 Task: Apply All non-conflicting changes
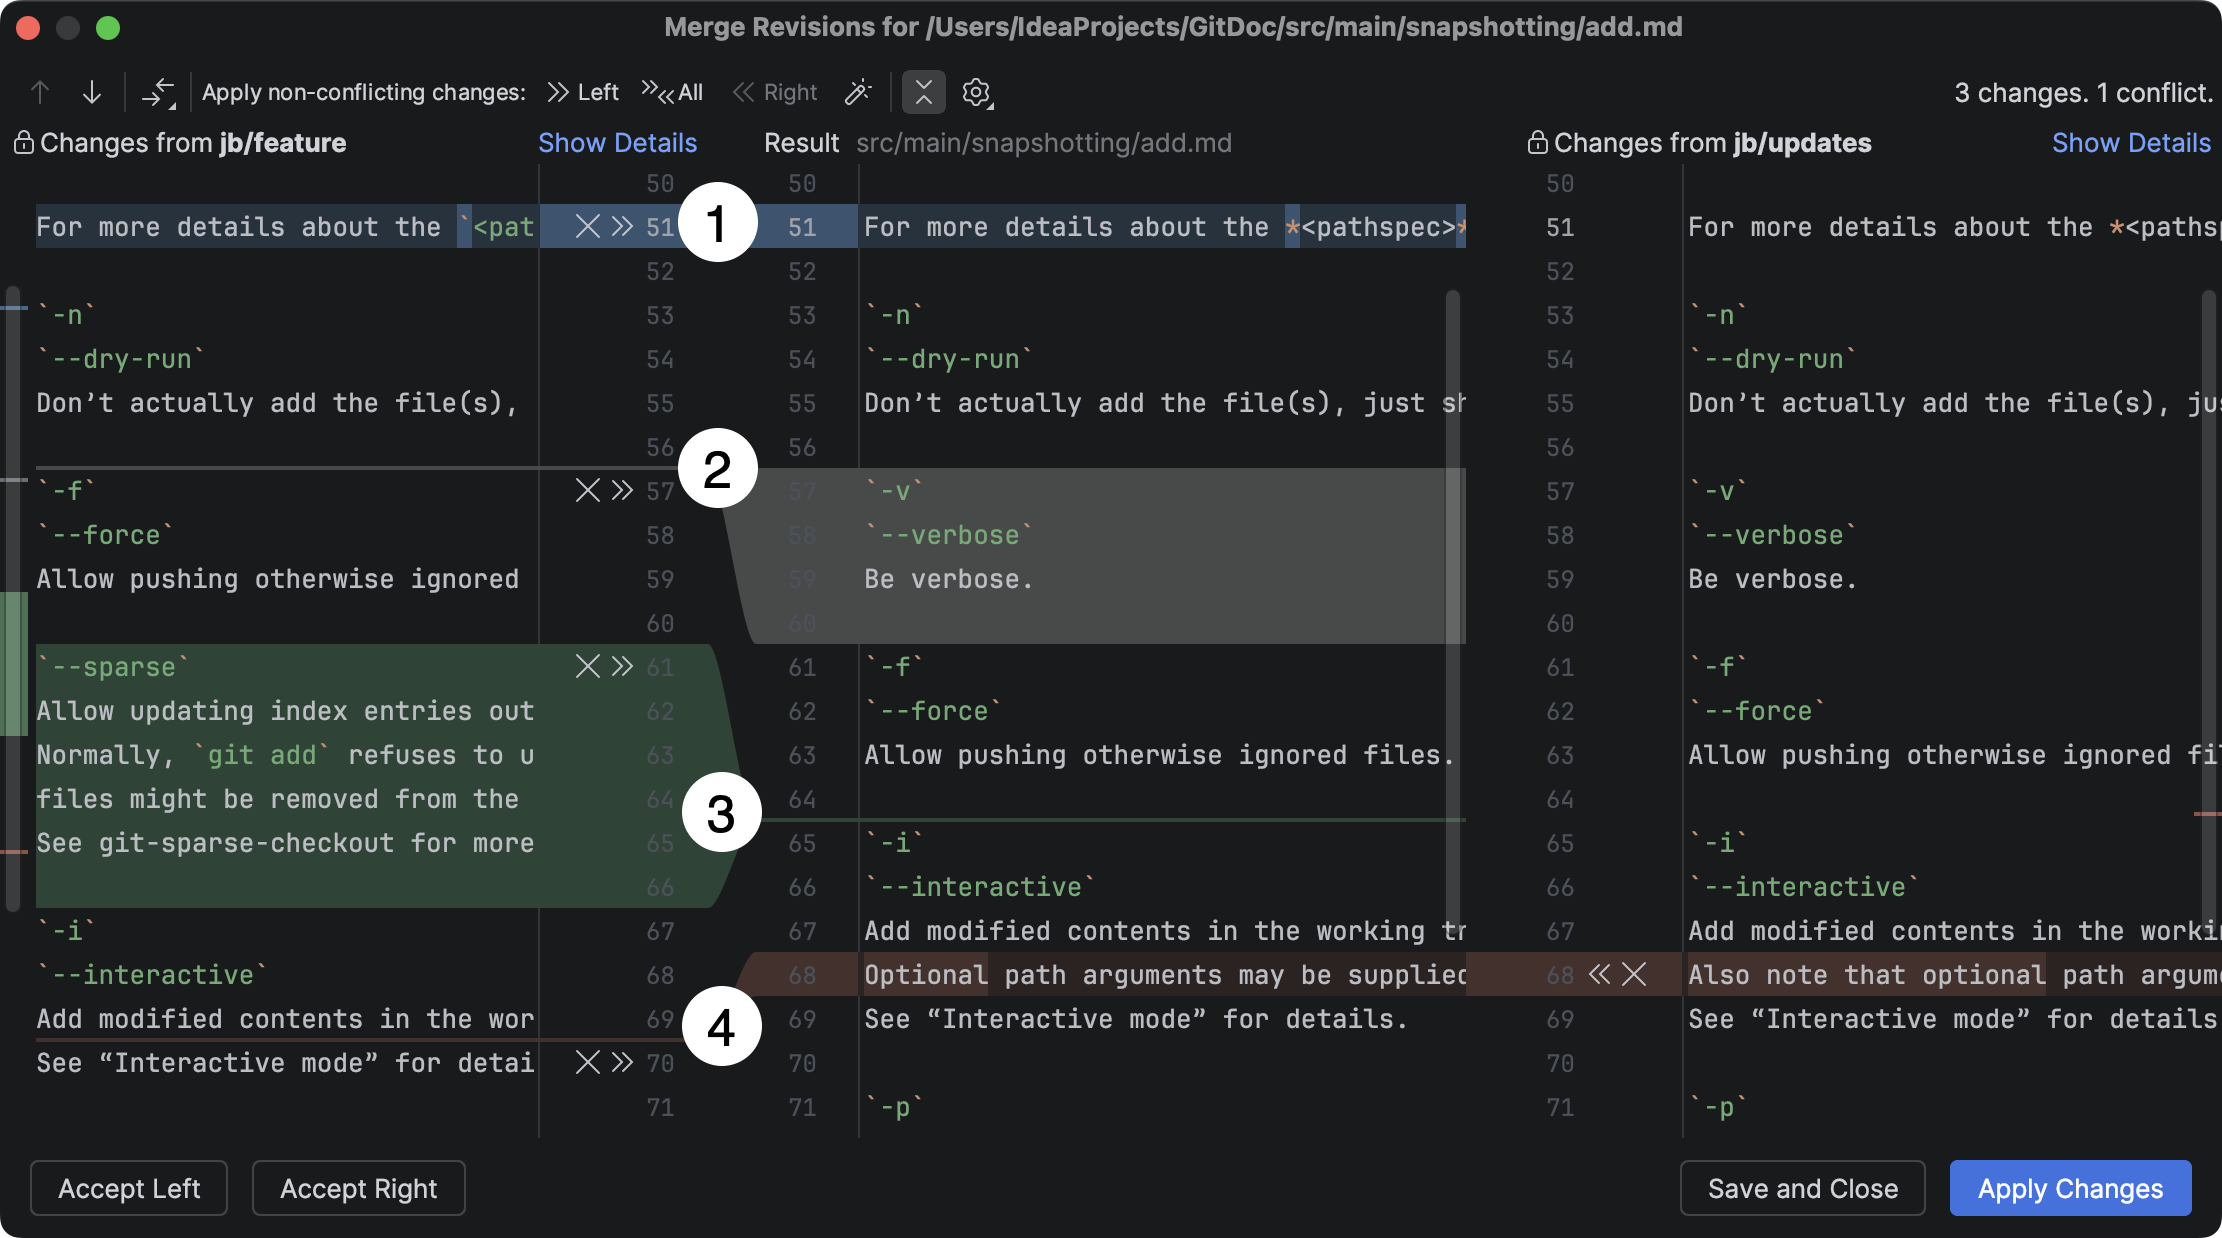click(672, 92)
